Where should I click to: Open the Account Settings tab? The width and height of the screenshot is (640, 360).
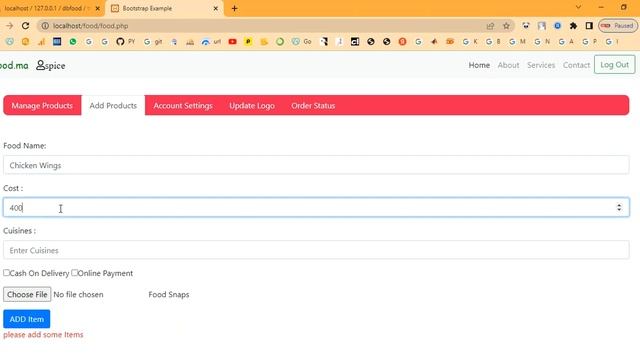coord(183,105)
